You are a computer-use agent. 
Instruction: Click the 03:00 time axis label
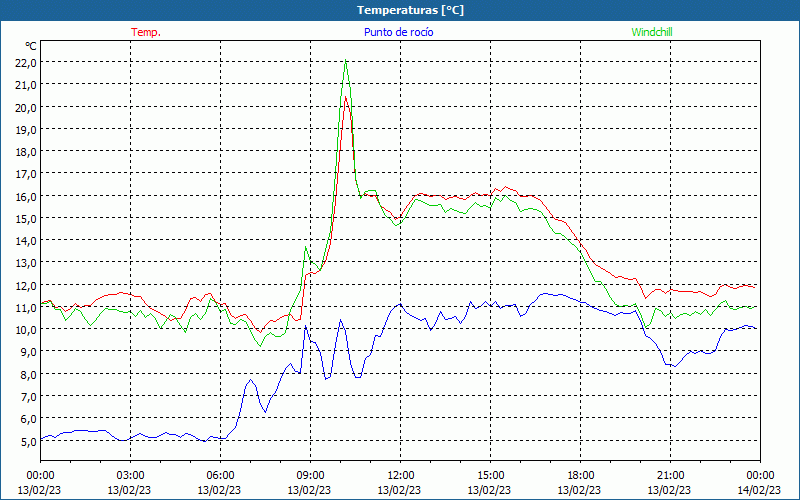click(x=130, y=476)
